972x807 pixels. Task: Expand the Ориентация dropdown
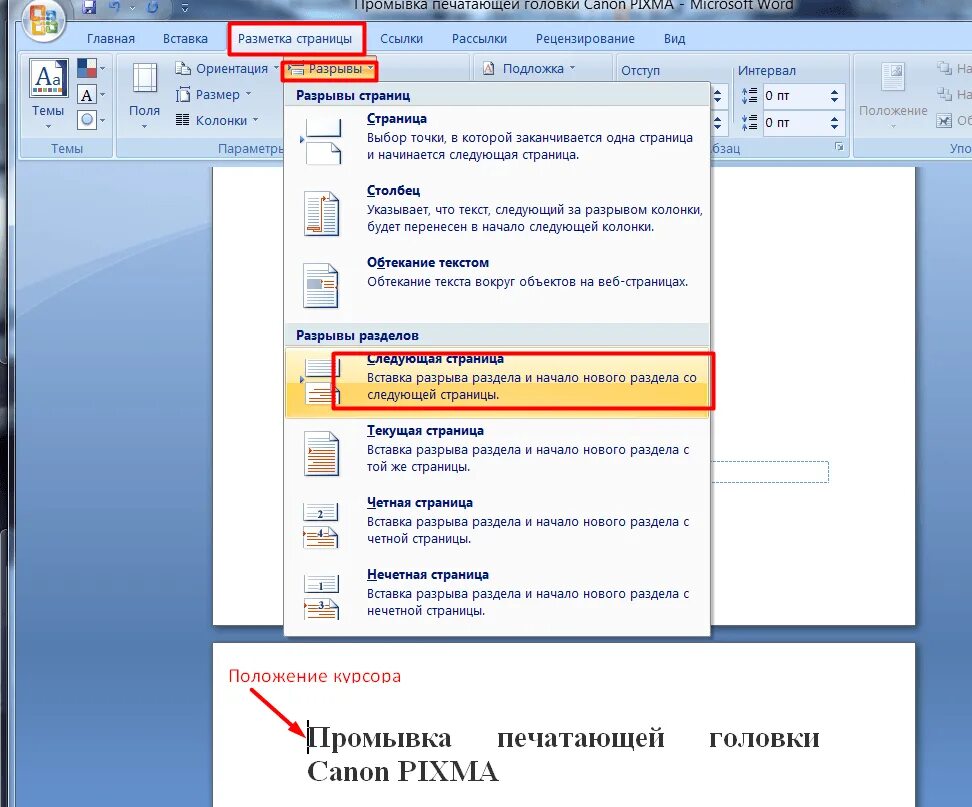pyautogui.click(x=226, y=68)
